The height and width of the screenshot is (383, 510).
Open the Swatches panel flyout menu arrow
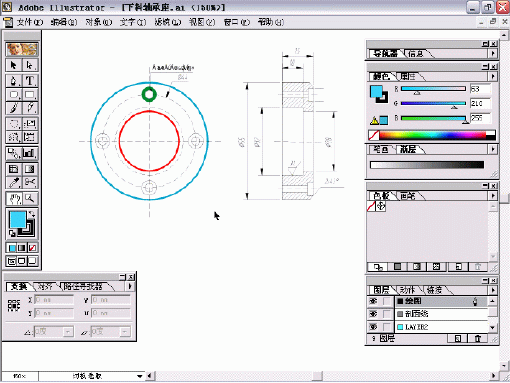tap(493, 196)
